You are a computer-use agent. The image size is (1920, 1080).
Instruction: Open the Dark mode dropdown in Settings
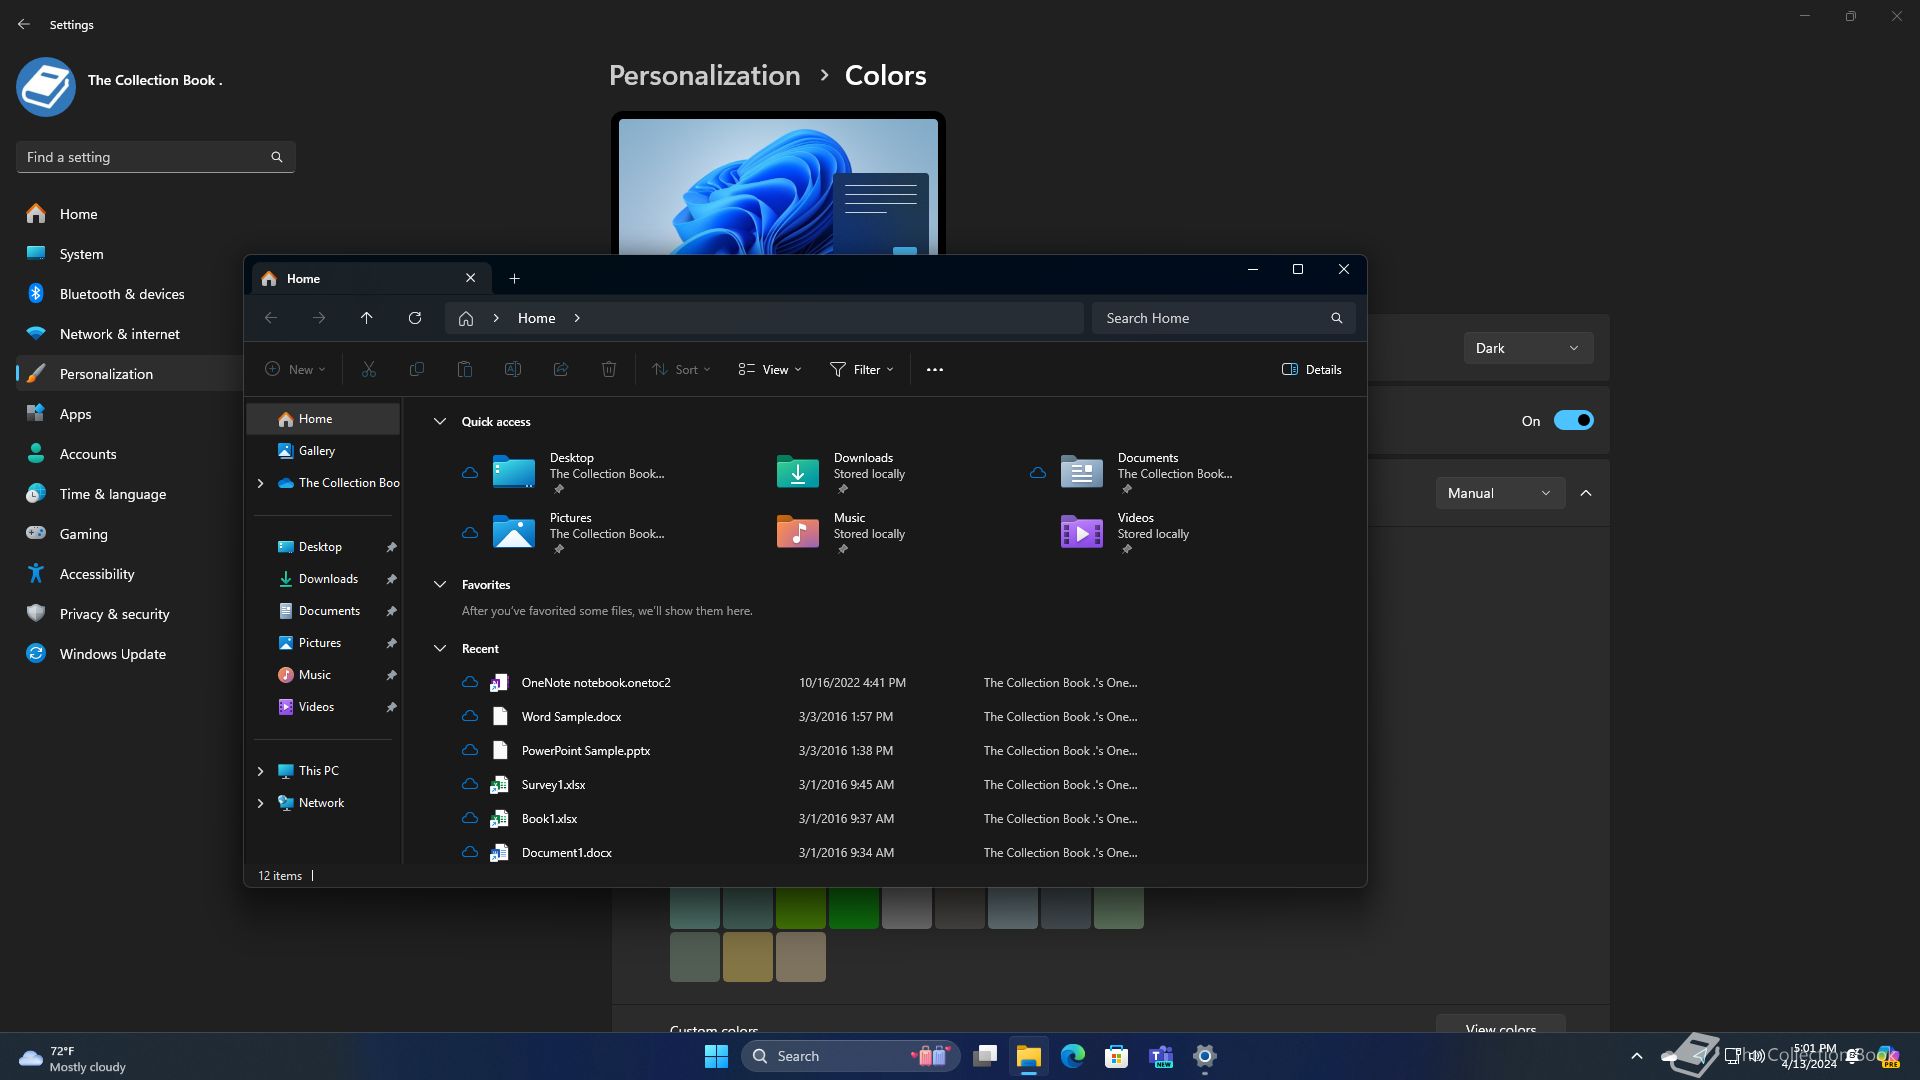1528,348
